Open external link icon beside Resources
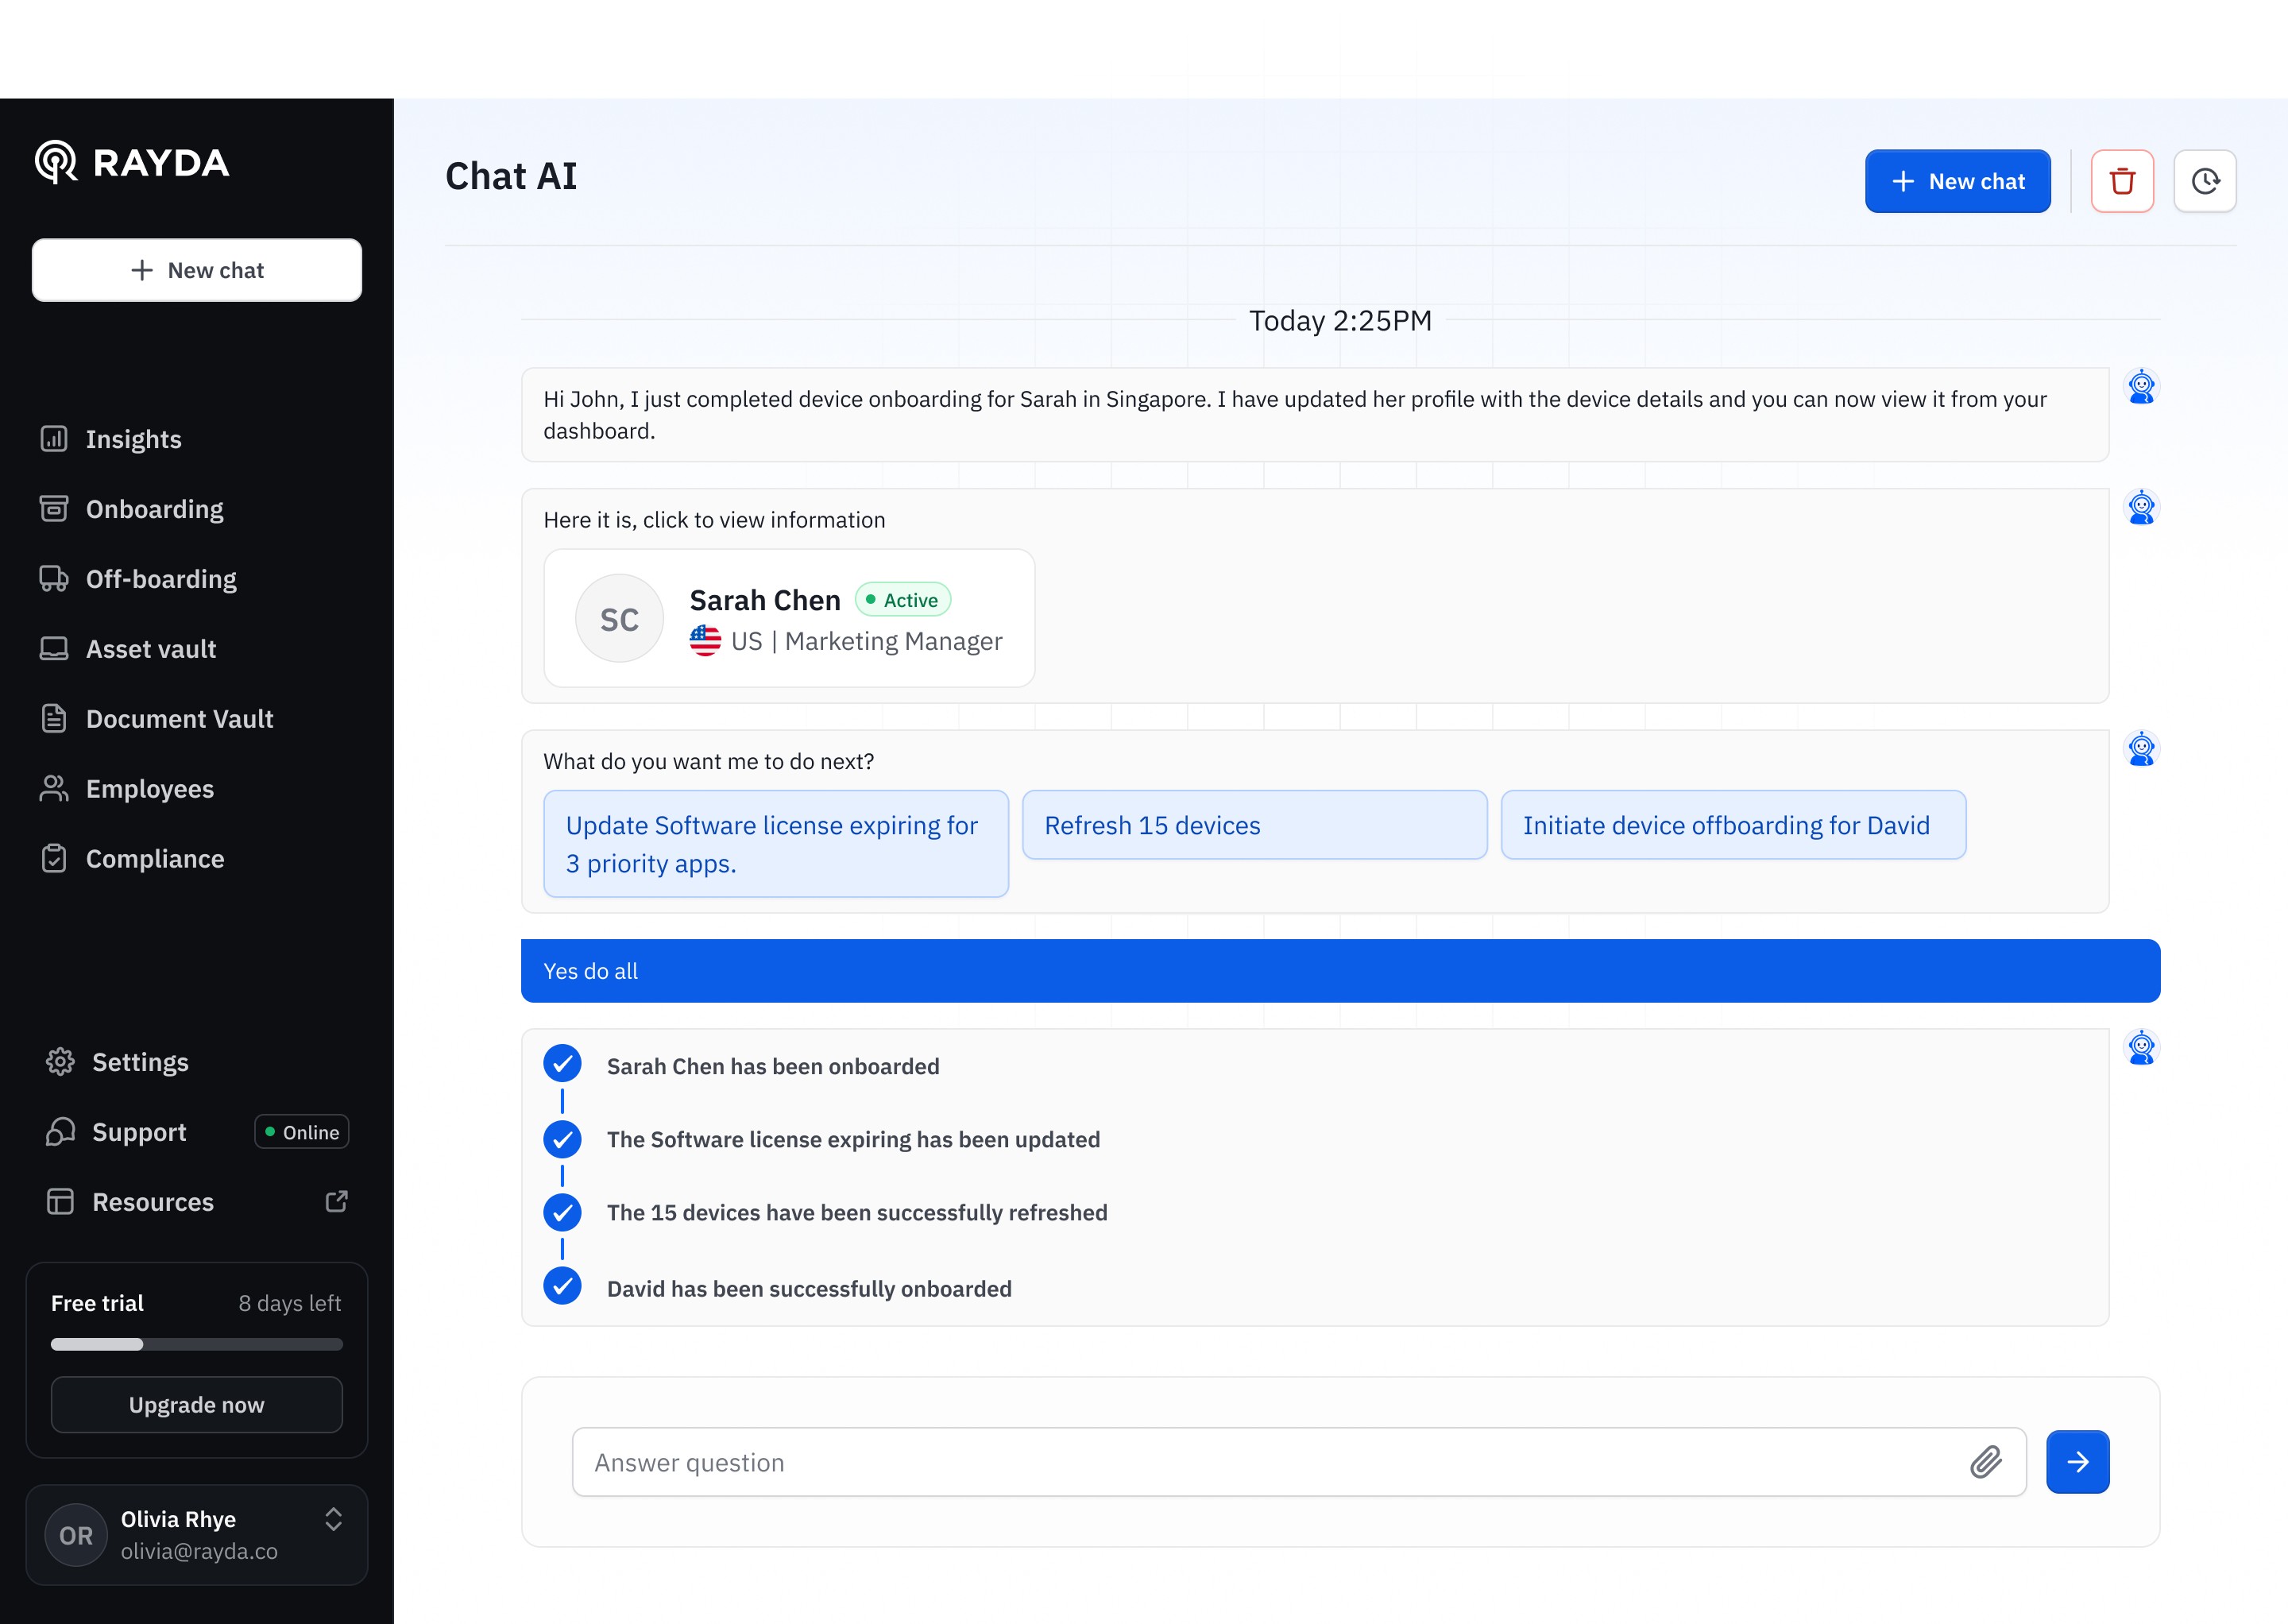This screenshot has height=1624, width=2288. [x=337, y=1201]
